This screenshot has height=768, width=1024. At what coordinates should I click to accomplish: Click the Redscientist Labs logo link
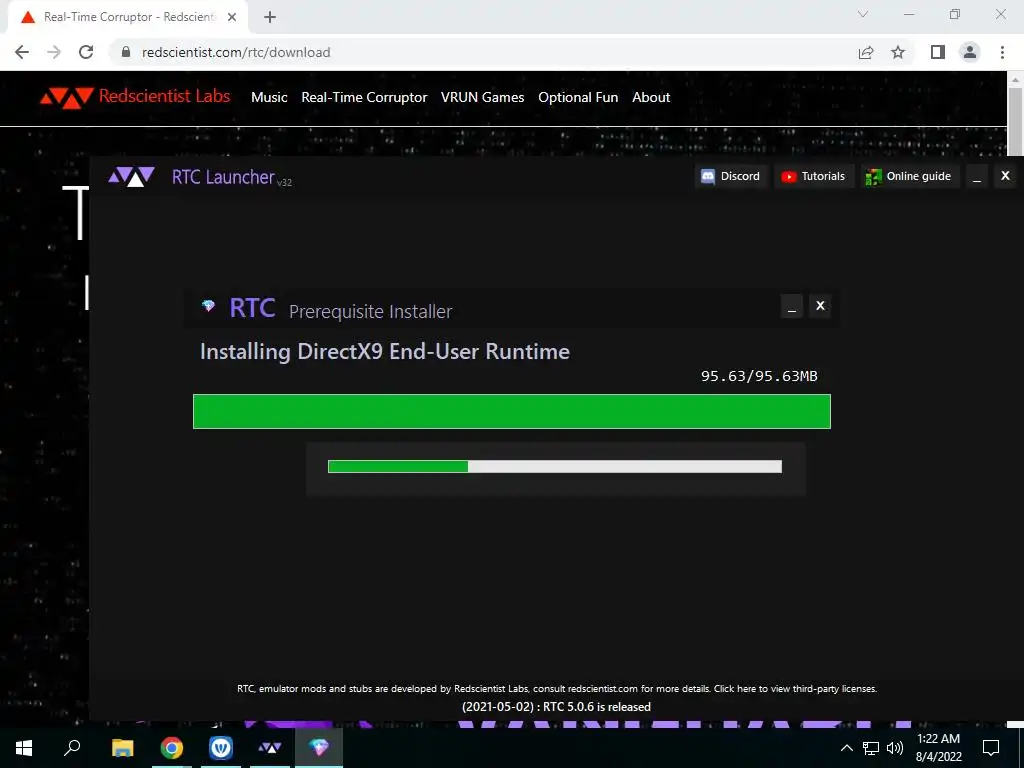coord(135,97)
